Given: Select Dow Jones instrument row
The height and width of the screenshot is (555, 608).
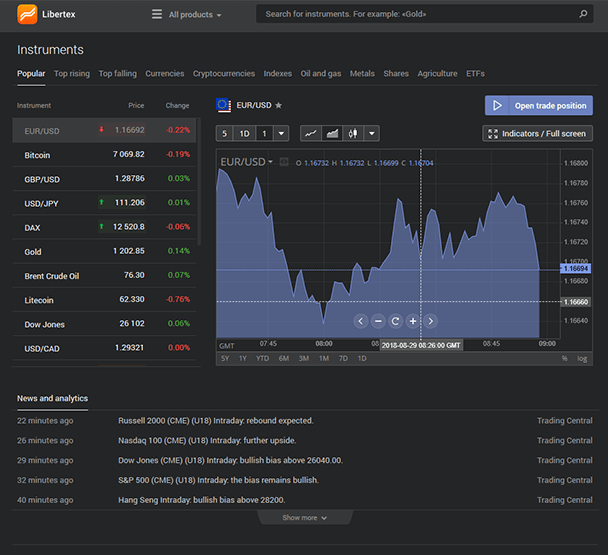Looking at the screenshot, I should pos(104,324).
